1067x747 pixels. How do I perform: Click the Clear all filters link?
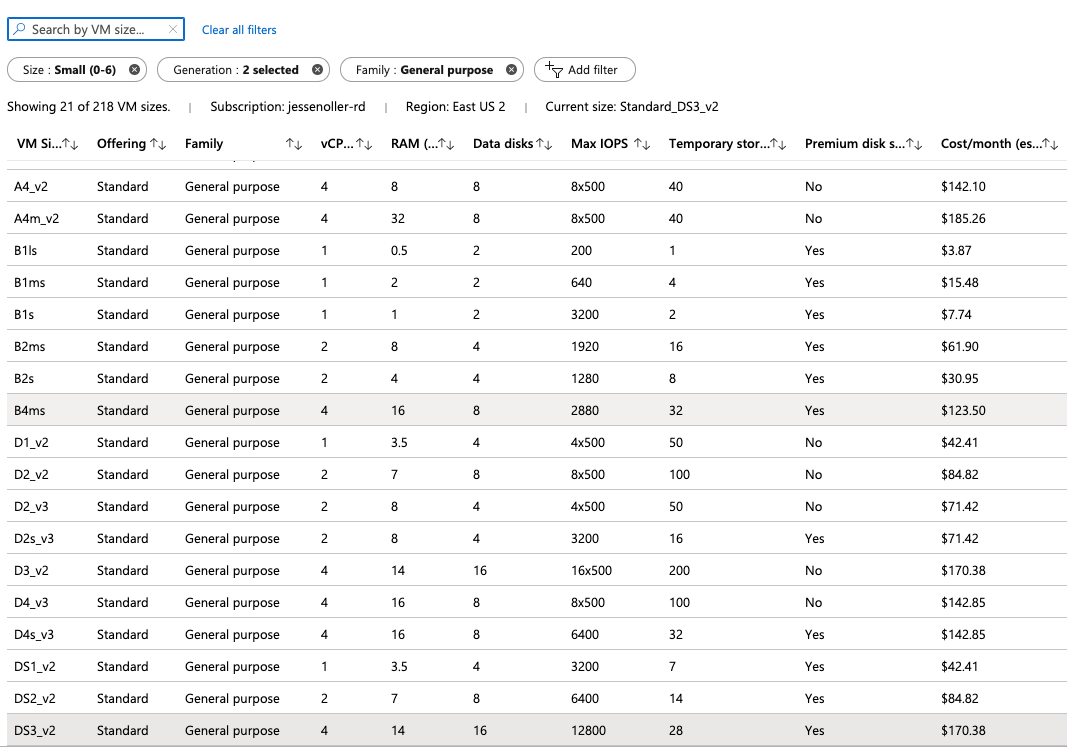[x=239, y=29]
